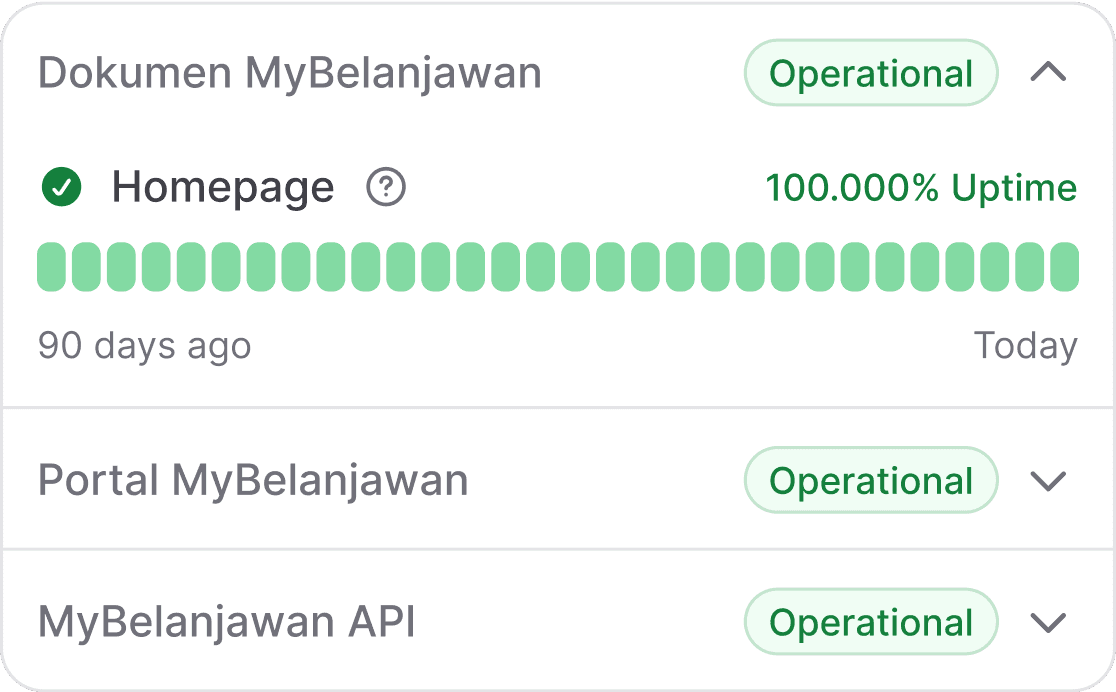Select the MyBelanjawan API row title
The width and height of the screenshot is (1116, 692).
click(227, 622)
